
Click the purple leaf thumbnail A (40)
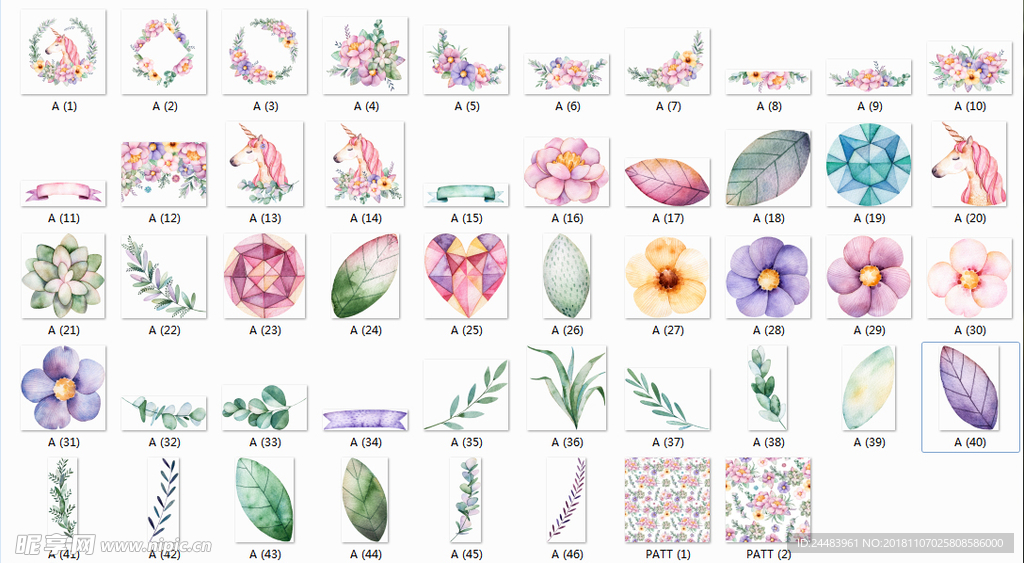coord(968,388)
